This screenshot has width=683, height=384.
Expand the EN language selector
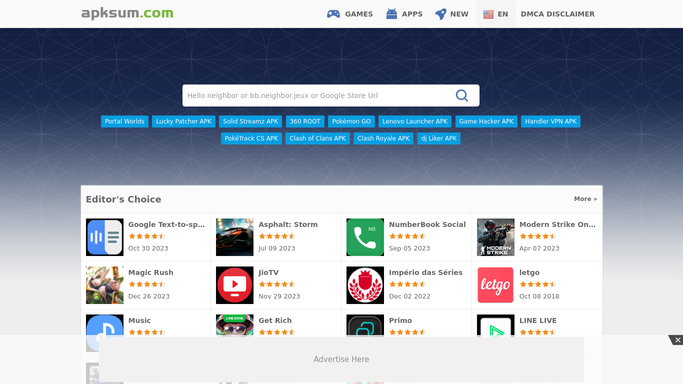(496, 14)
